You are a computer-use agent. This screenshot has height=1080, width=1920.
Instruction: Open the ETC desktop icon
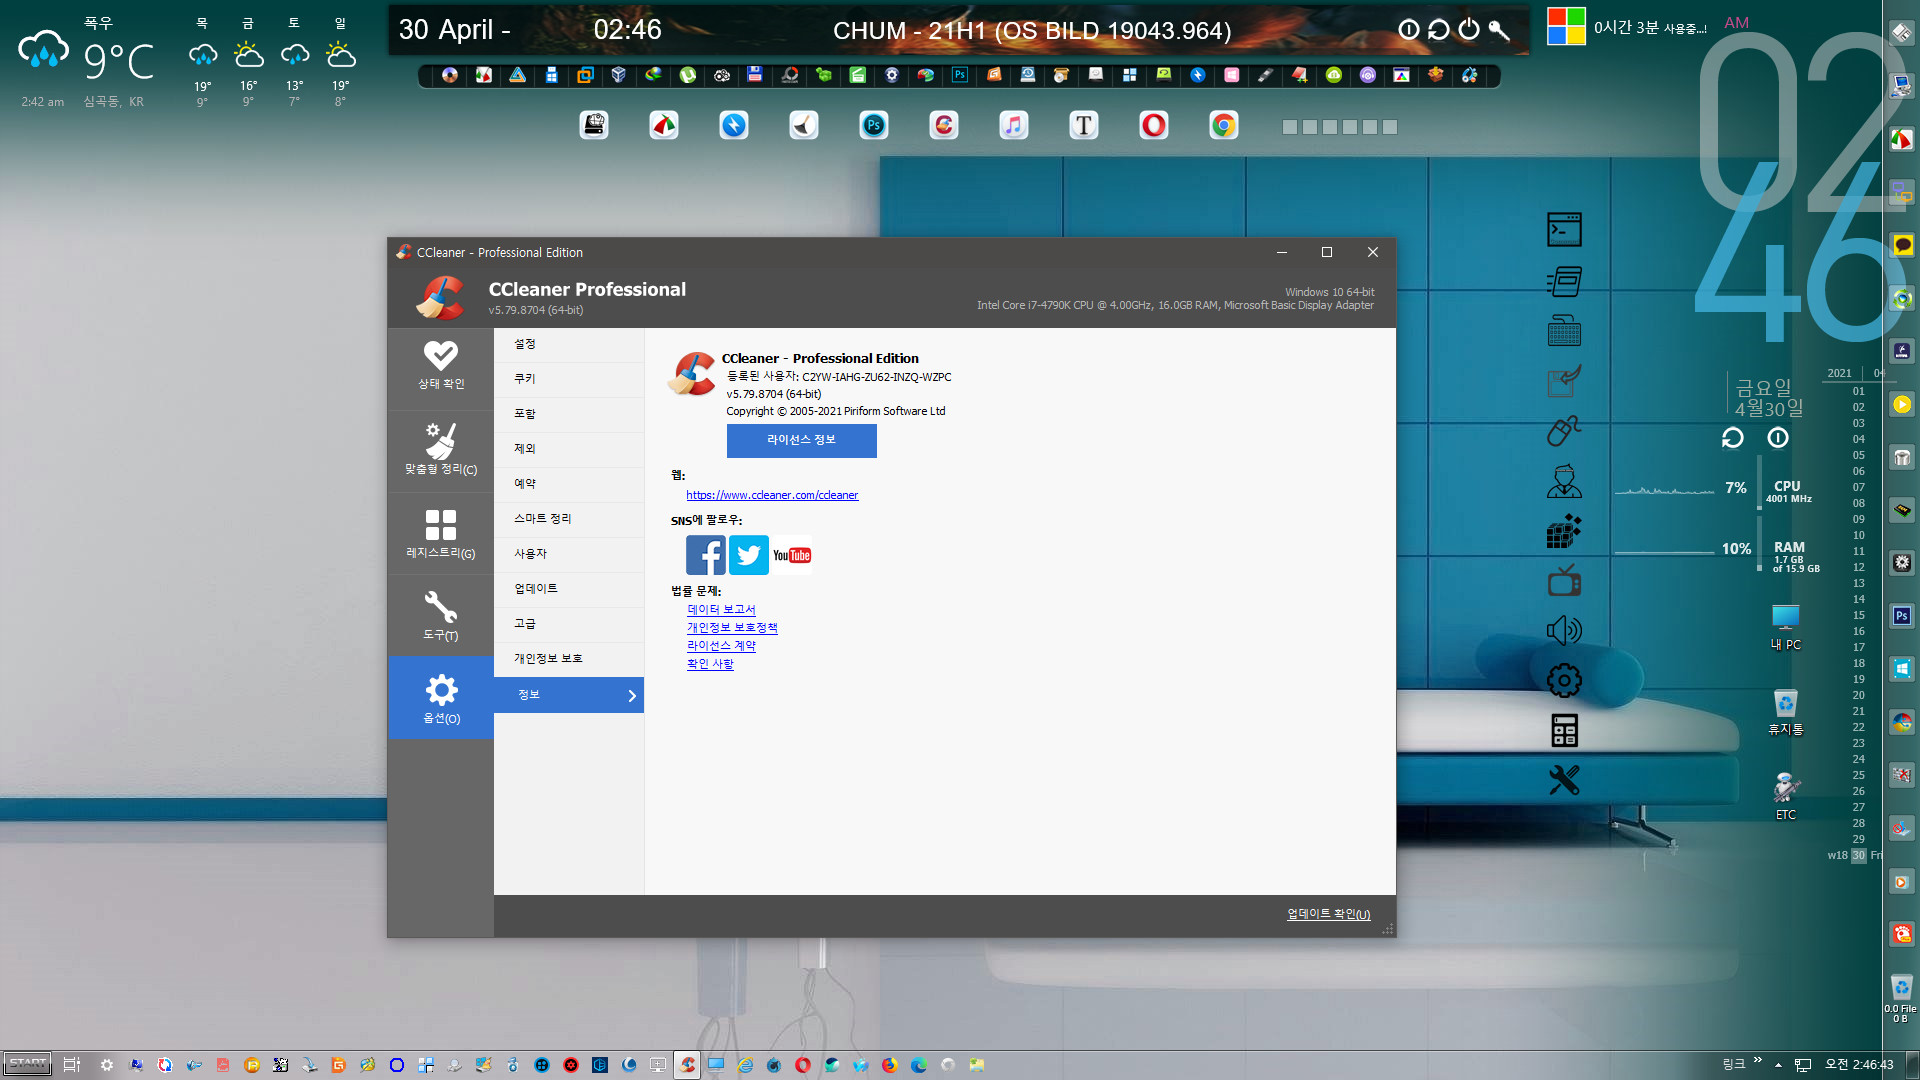point(1786,796)
